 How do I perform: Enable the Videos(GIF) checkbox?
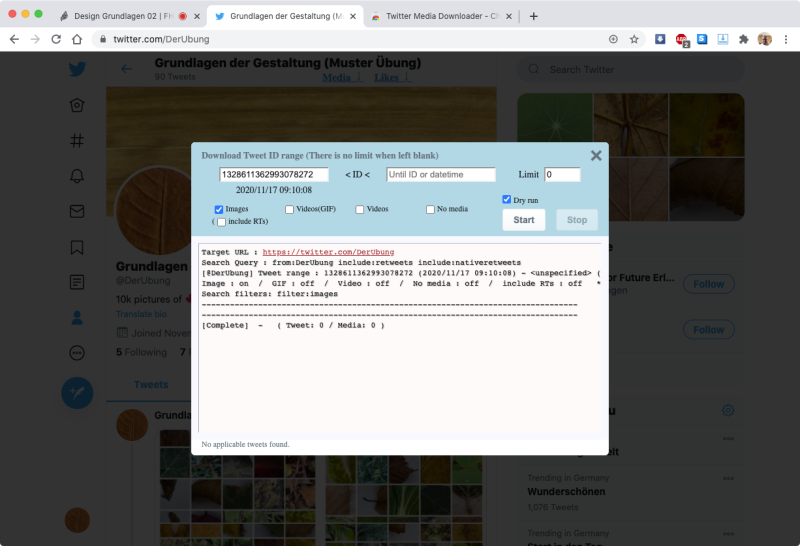(290, 209)
